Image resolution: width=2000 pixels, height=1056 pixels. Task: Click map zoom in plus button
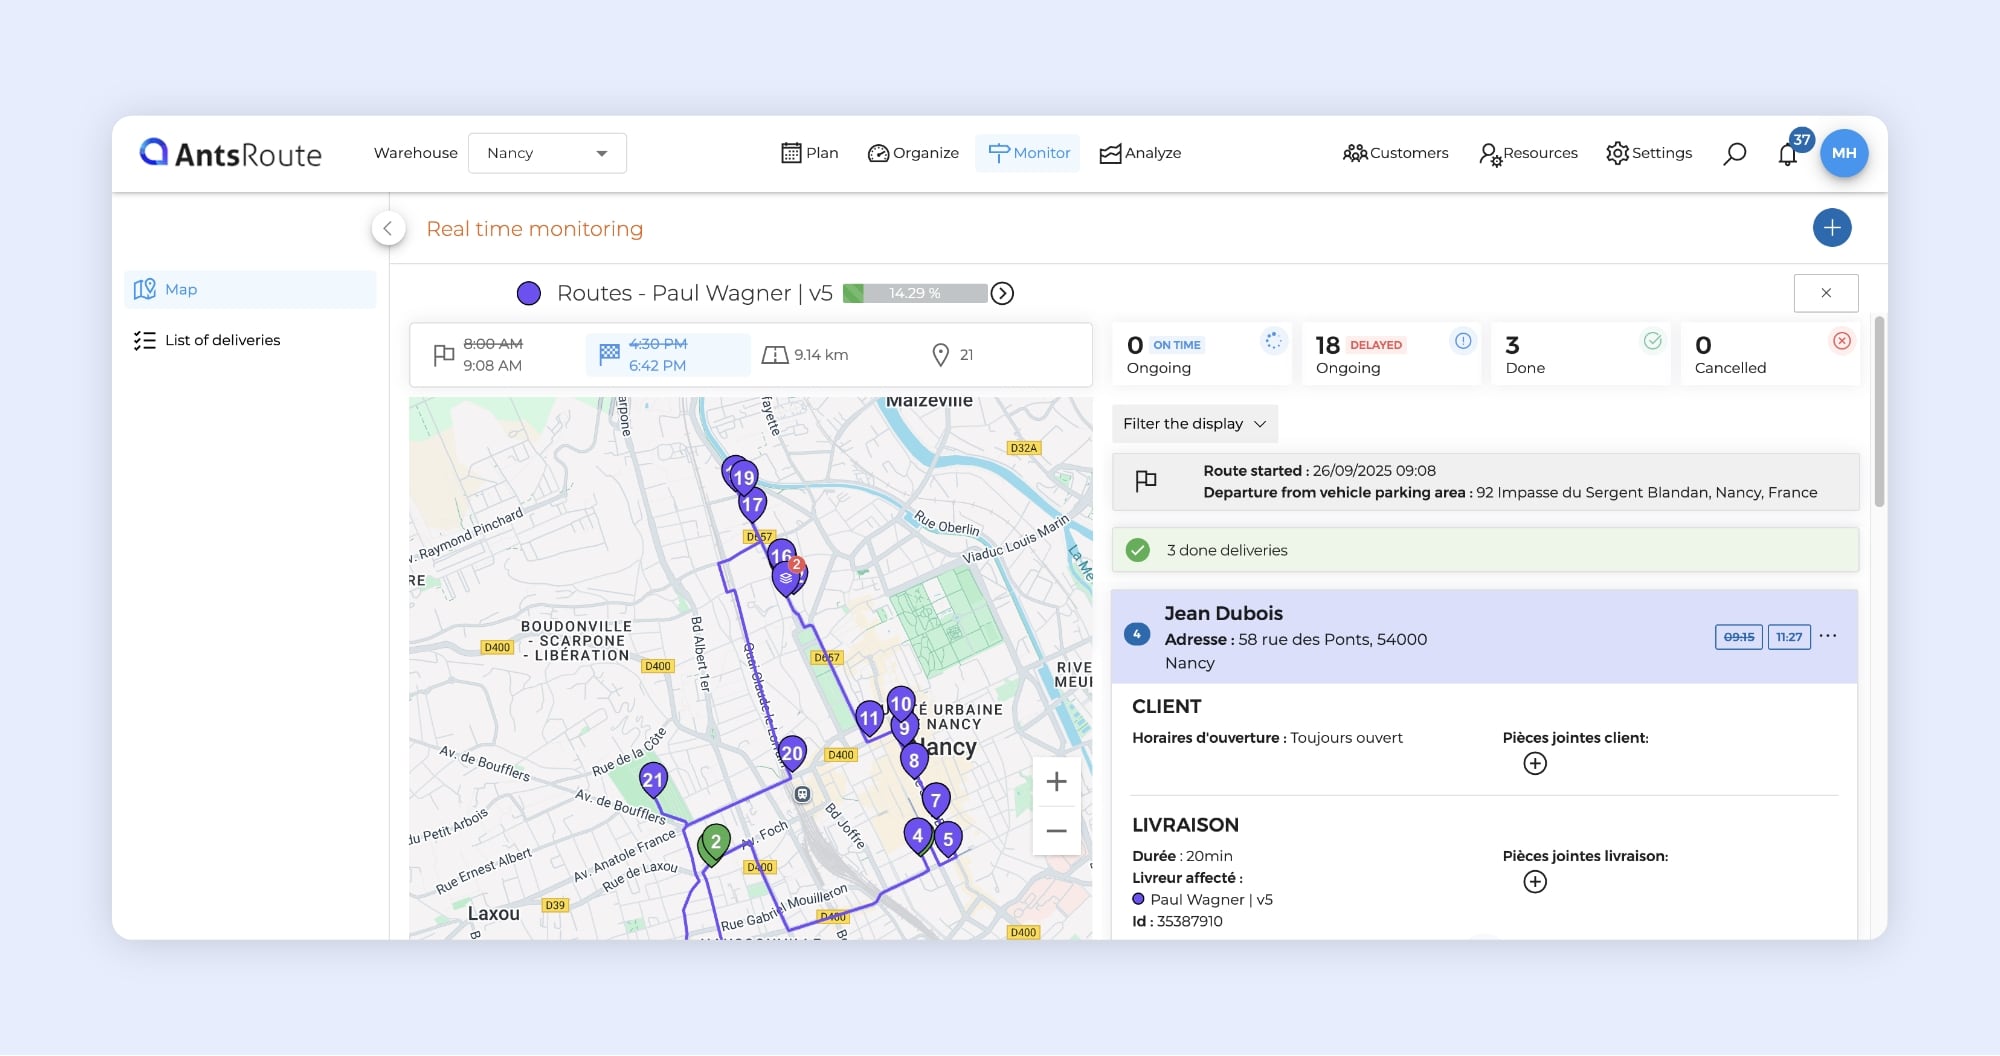pos(1056,782)
